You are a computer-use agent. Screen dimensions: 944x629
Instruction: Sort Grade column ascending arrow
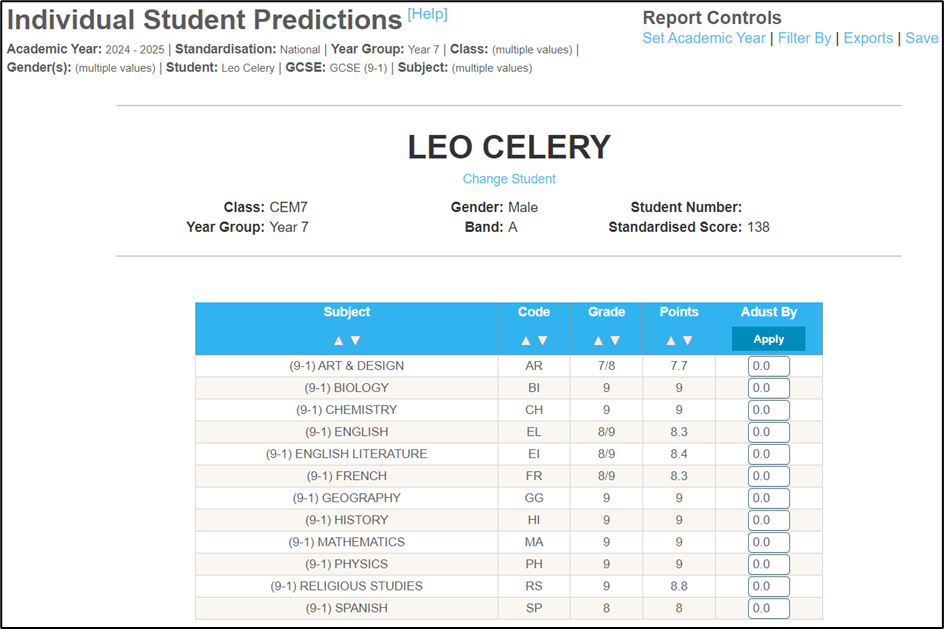tap(598, 341)
